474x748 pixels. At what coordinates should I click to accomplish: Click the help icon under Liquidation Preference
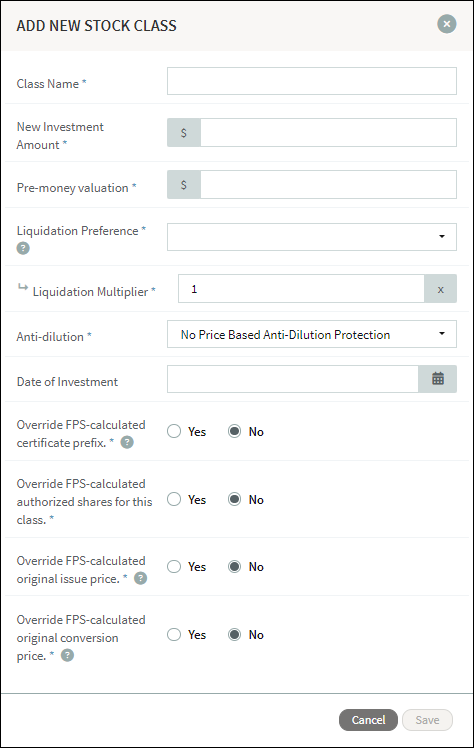click(x=23, y=248)
